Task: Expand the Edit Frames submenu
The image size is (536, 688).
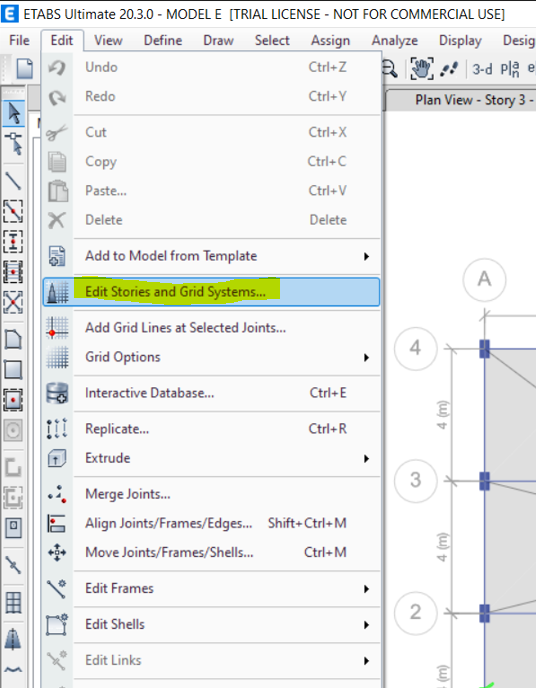Action: click(x=211, y=588)
